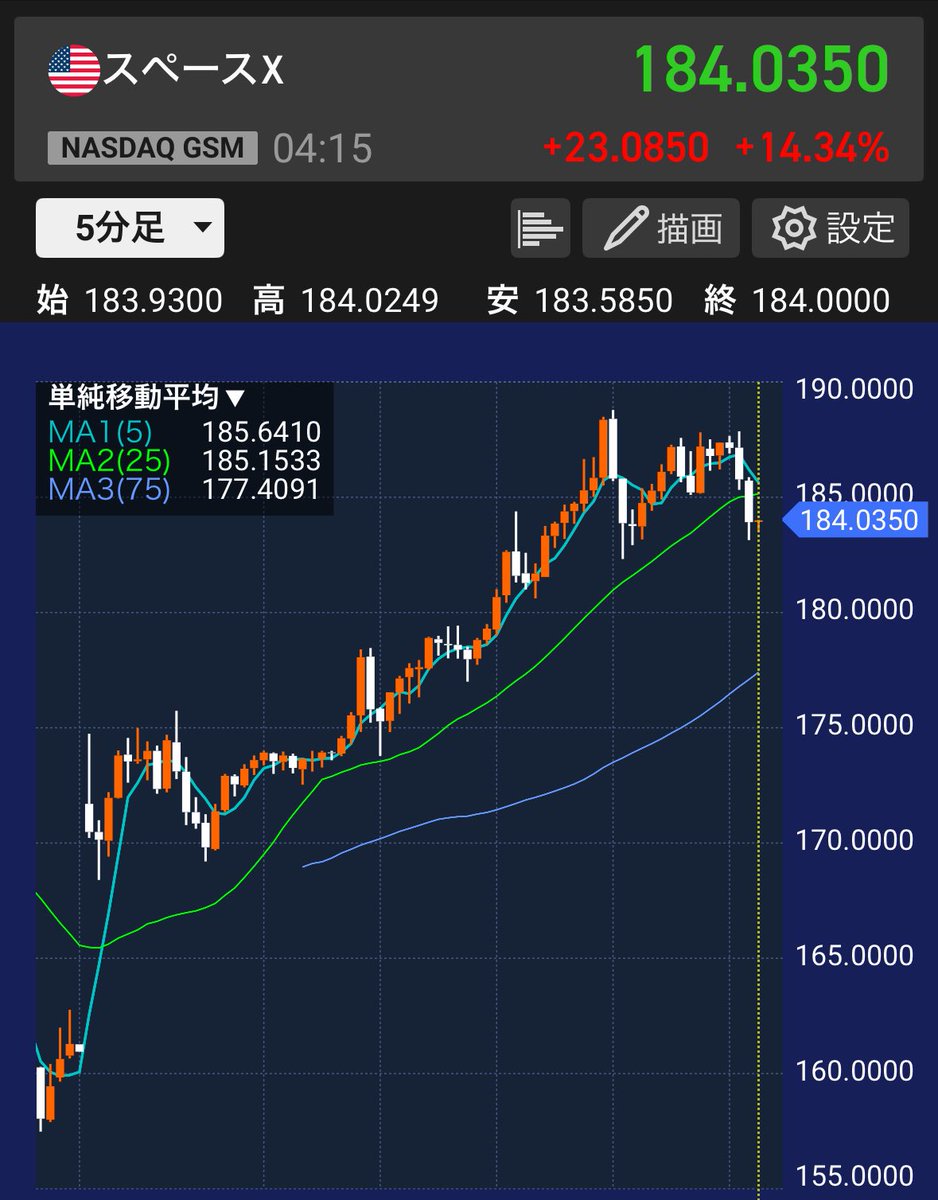The image size is (938, 1200).
Task: Click the open price 183.9300
Action: (x=153, y=300)
